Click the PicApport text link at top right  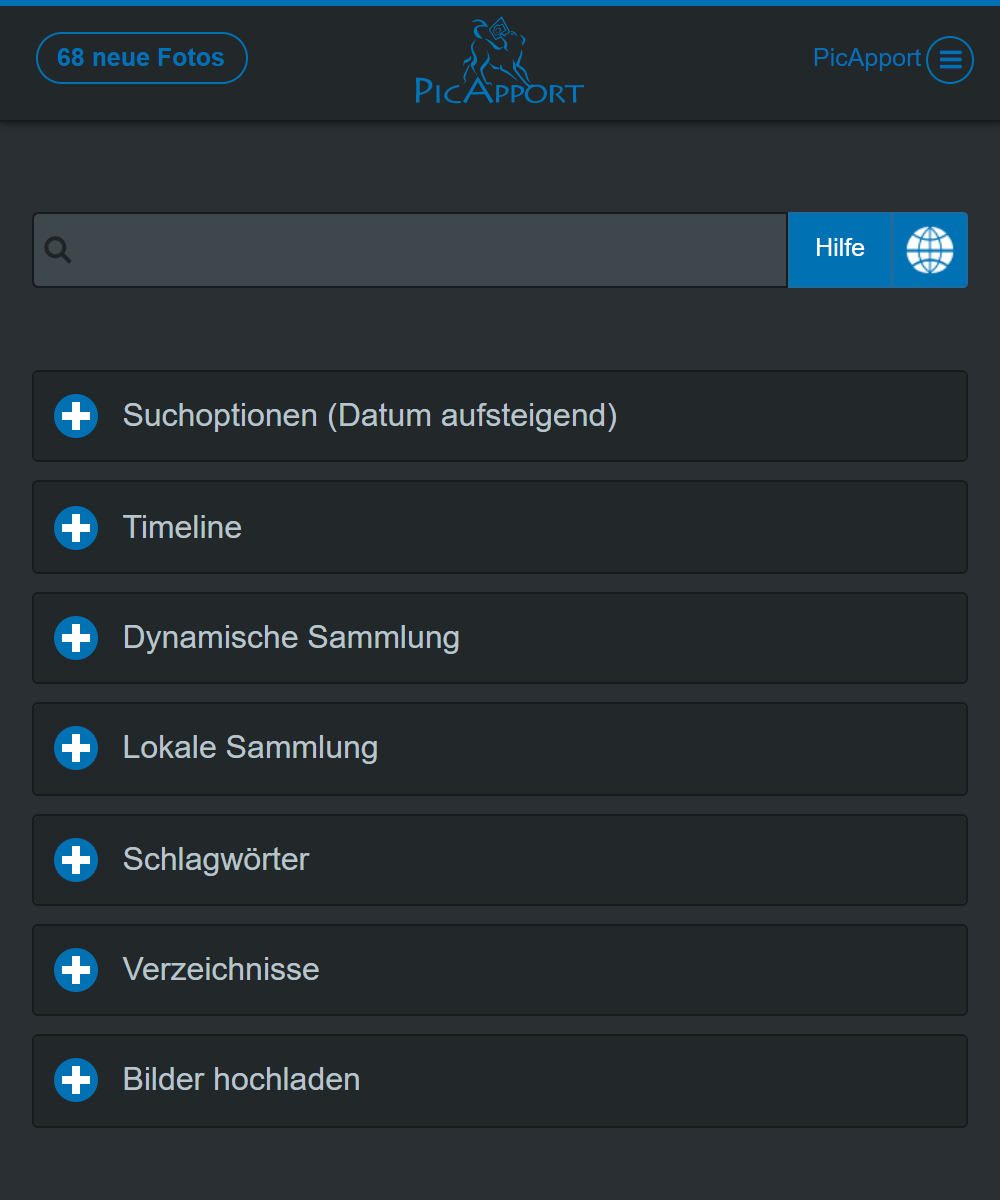(x=866, y=58)
